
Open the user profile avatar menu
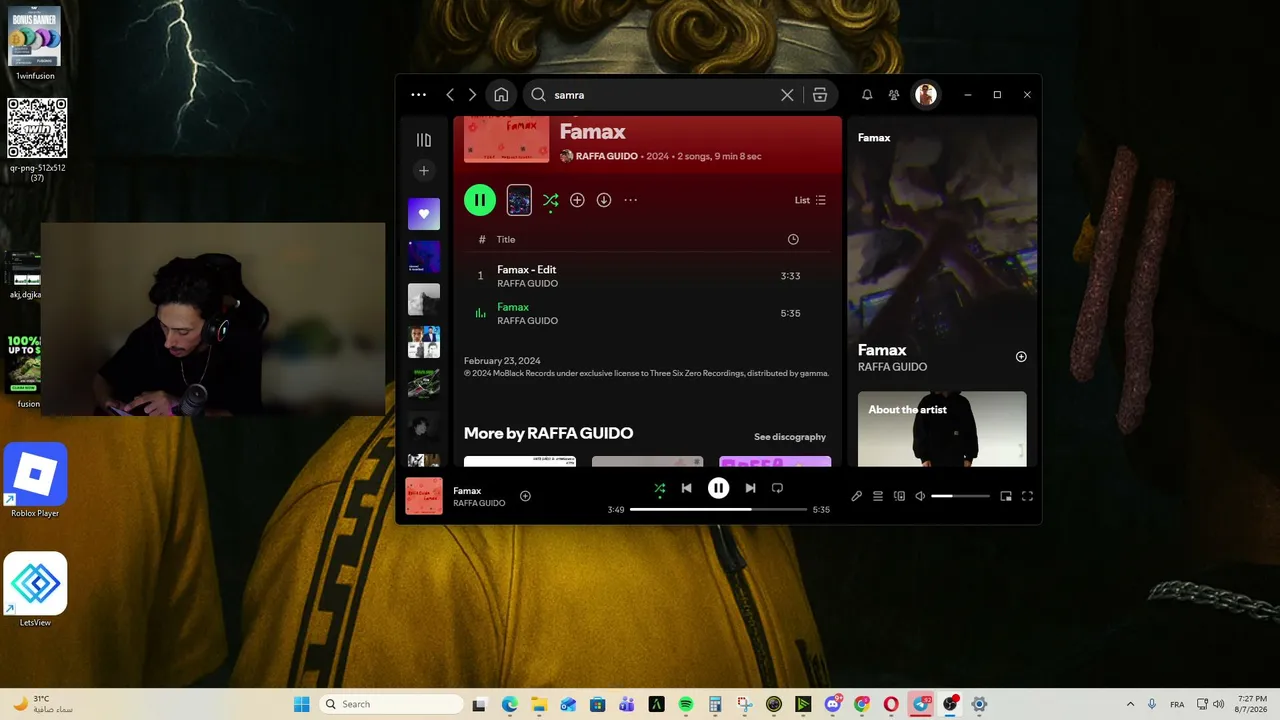[926, 95]
